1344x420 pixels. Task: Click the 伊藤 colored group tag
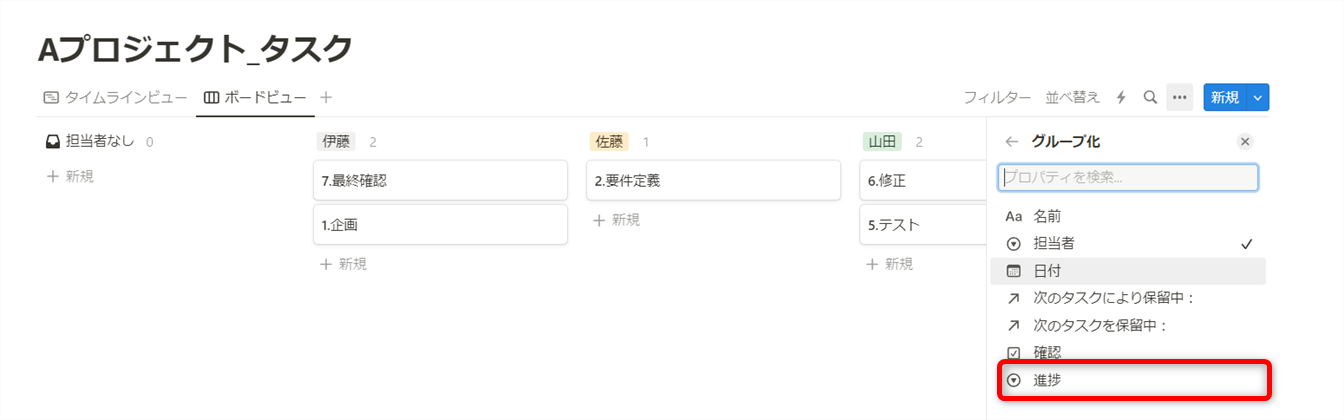click(x=334, y=142)
